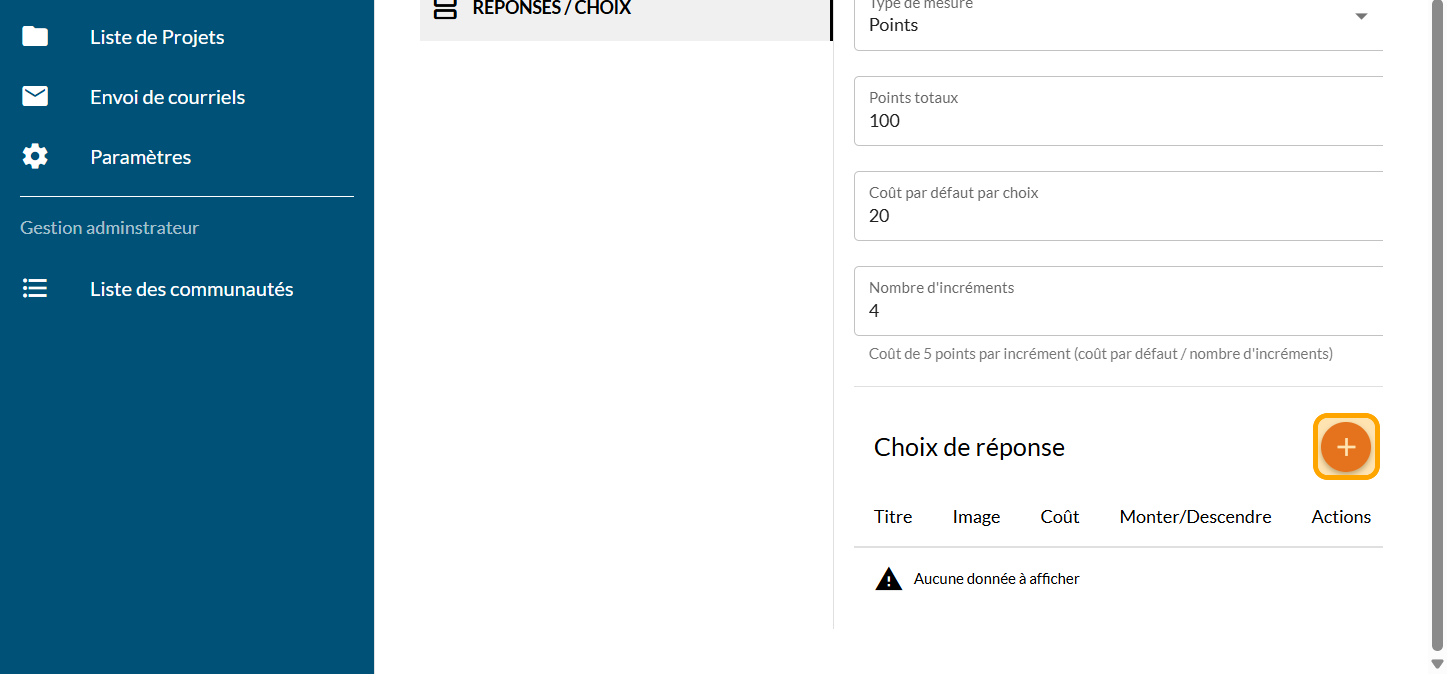Click the icon left of RÉPONSES / CHOIX
The image size is (1447, 674).
[x=445, y=9]
